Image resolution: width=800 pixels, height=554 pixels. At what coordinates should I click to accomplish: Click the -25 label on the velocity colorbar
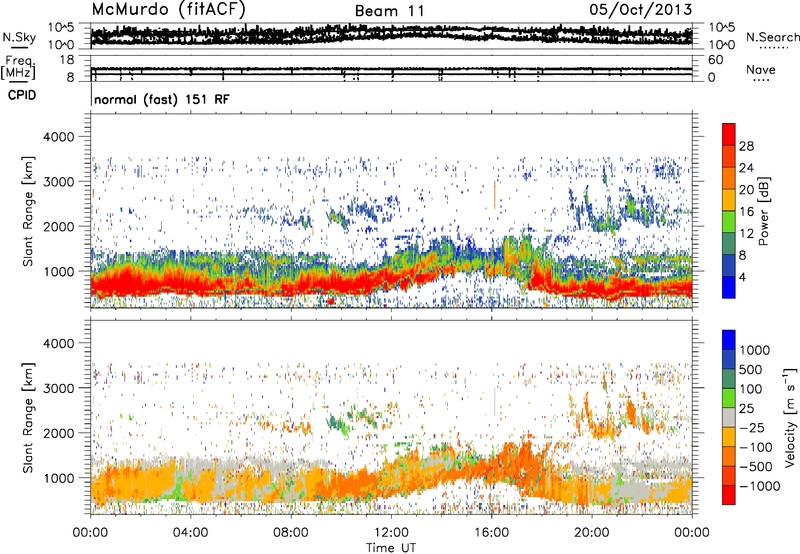[x=753, y=427]
